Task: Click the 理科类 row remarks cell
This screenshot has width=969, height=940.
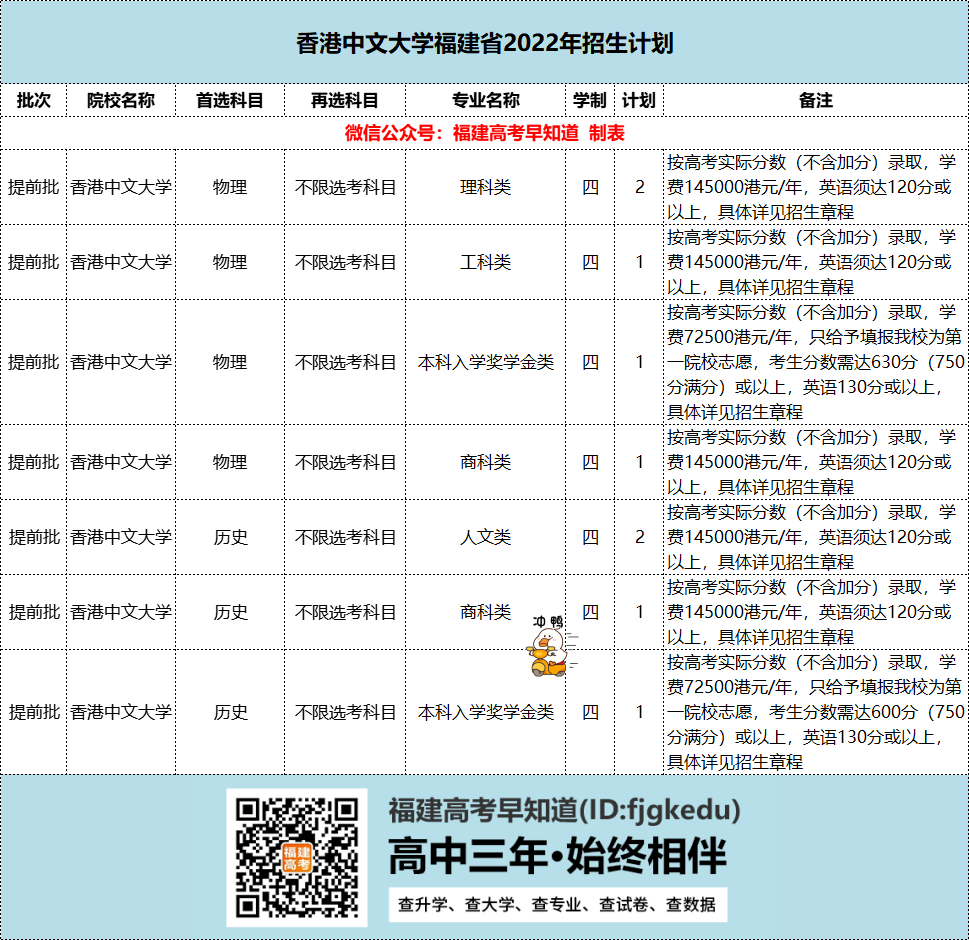Action: (x=816, y=187)
